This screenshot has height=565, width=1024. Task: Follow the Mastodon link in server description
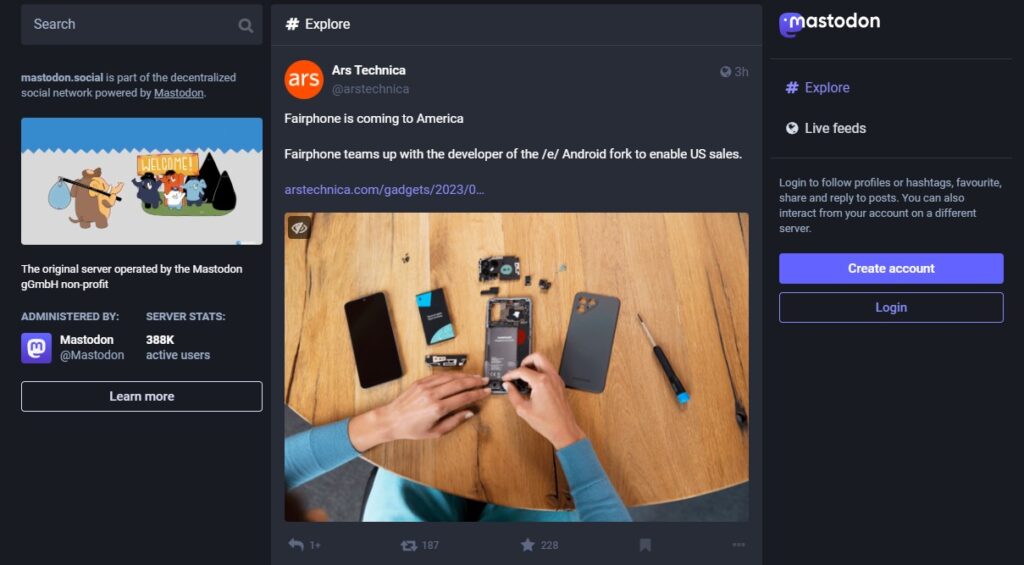(x=179, y=93)
